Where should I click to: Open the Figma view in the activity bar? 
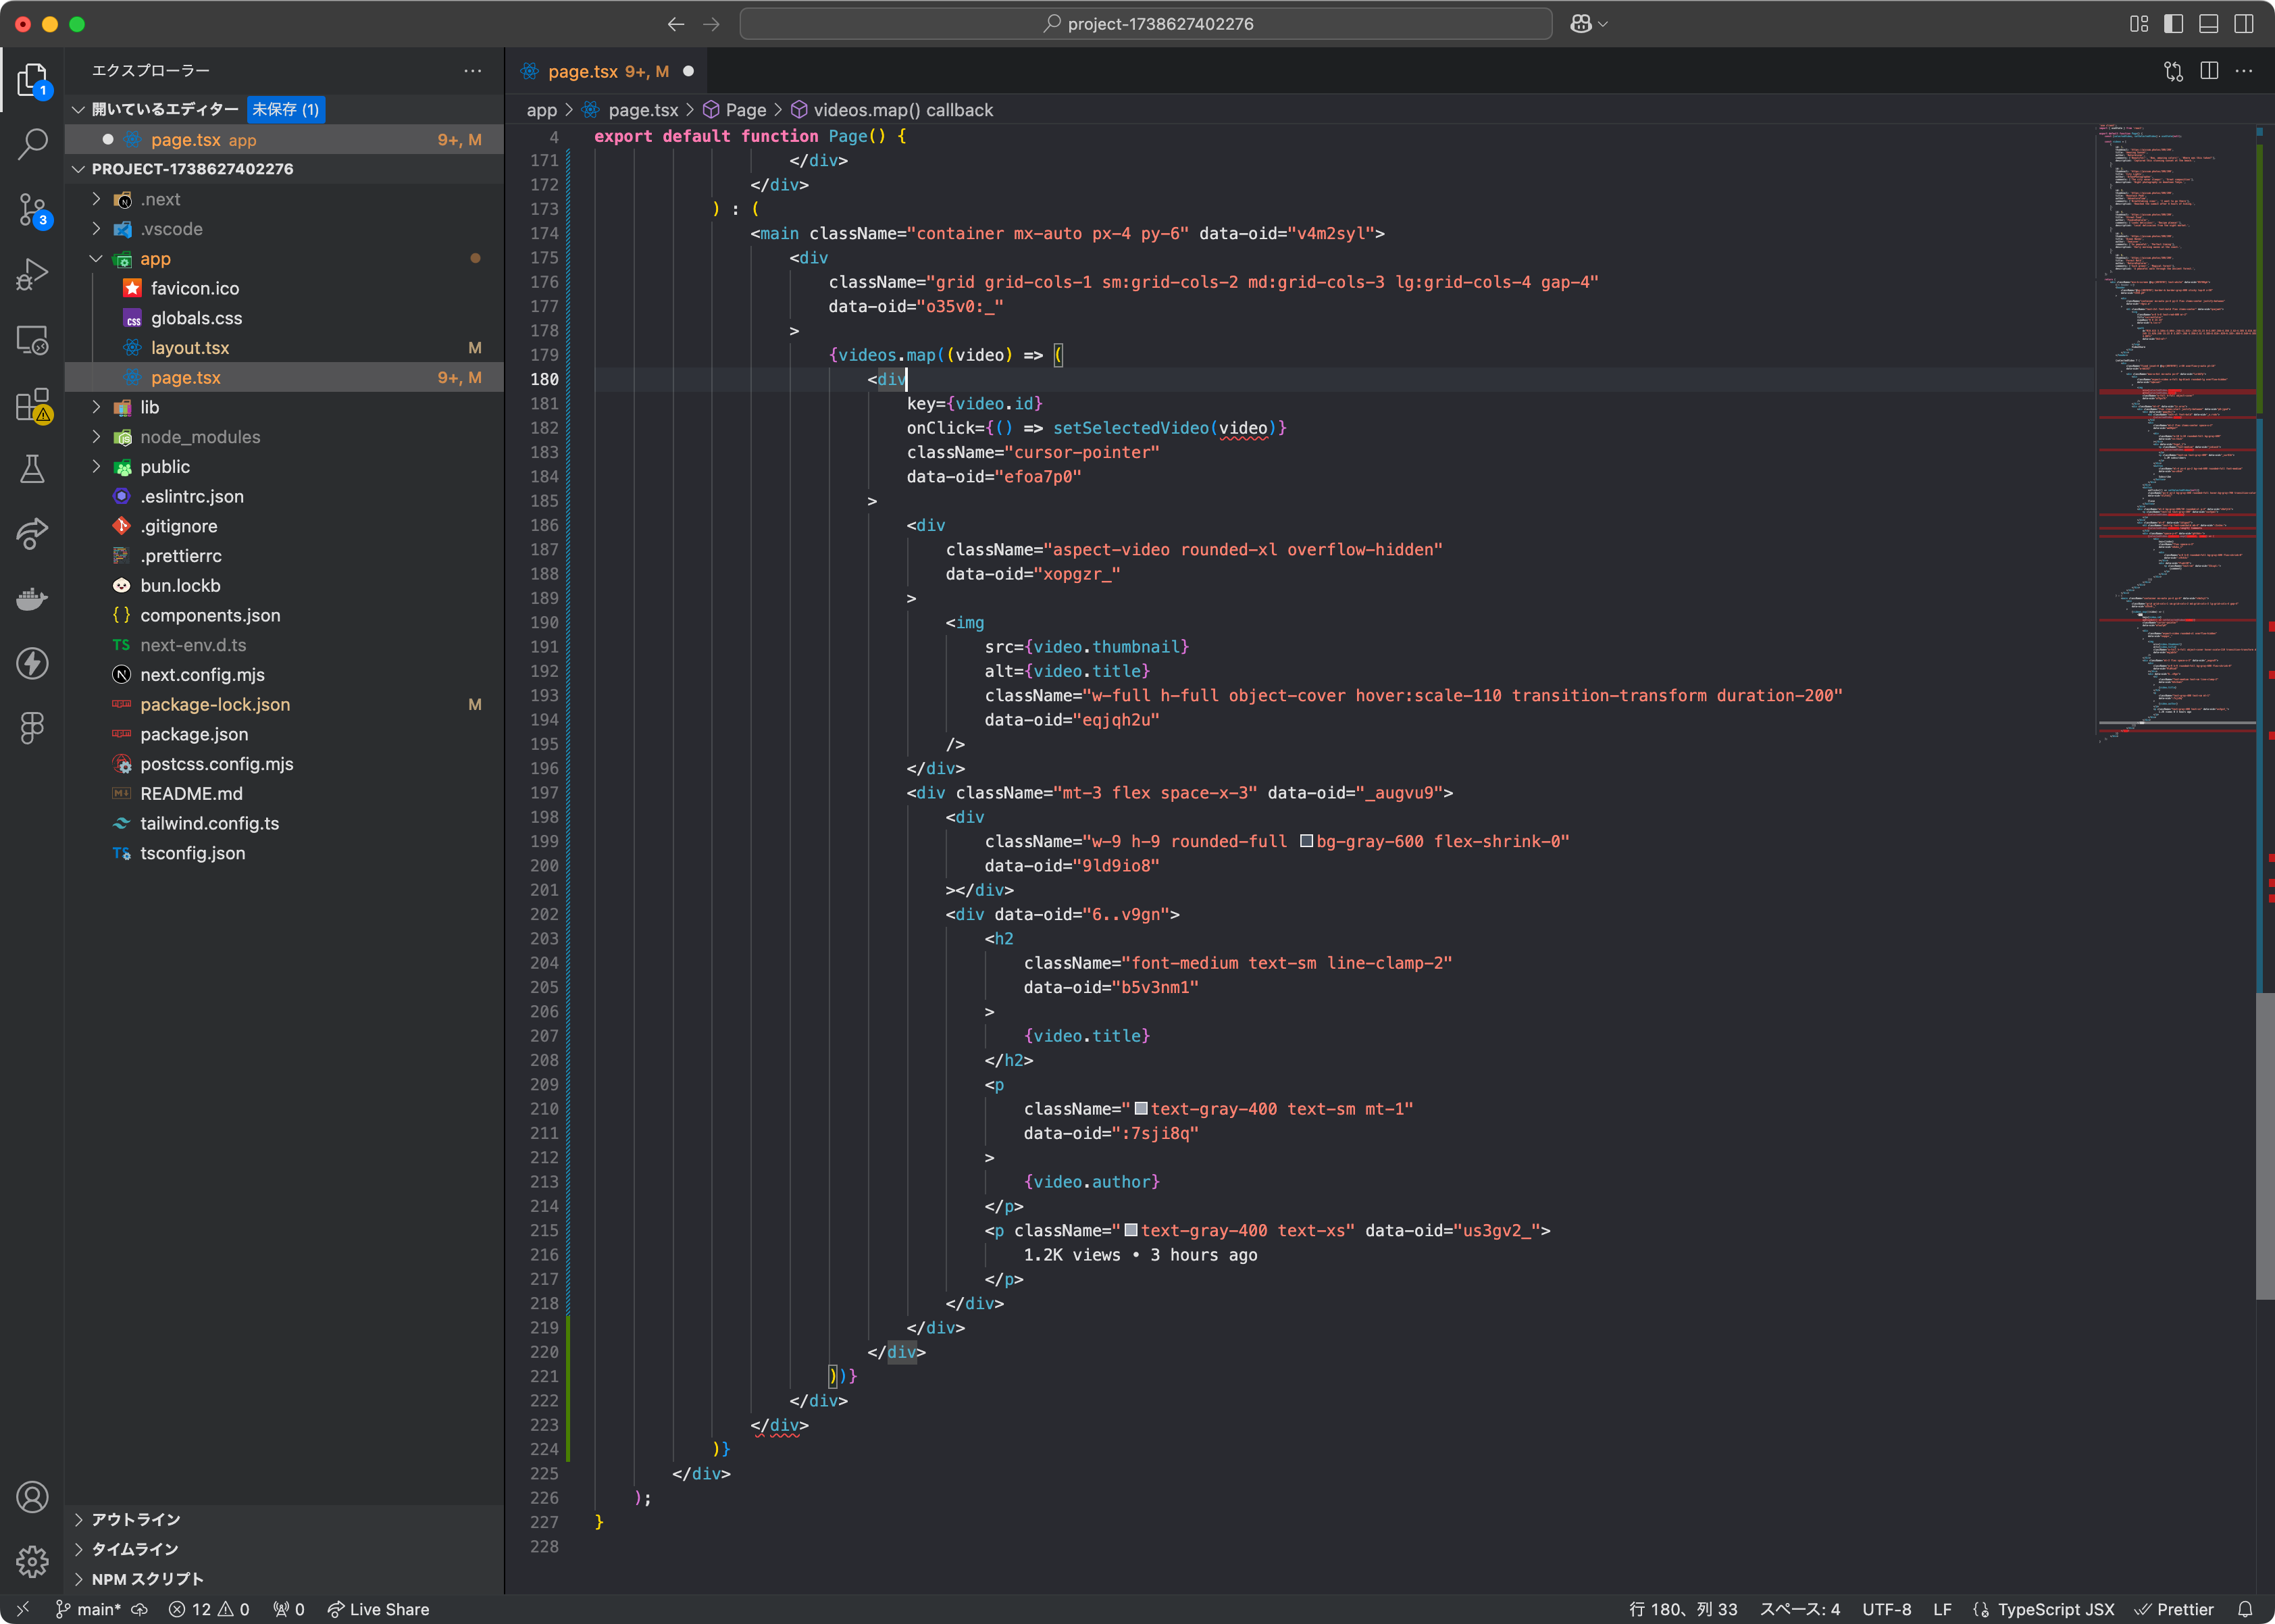[x=32, y=727]
